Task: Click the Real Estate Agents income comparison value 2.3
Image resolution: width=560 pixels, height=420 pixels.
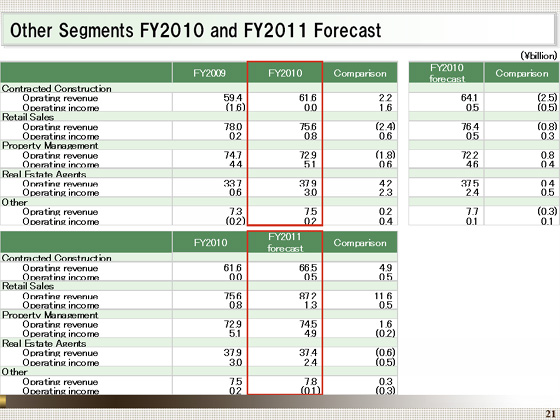Action: [x=386, y=192]
